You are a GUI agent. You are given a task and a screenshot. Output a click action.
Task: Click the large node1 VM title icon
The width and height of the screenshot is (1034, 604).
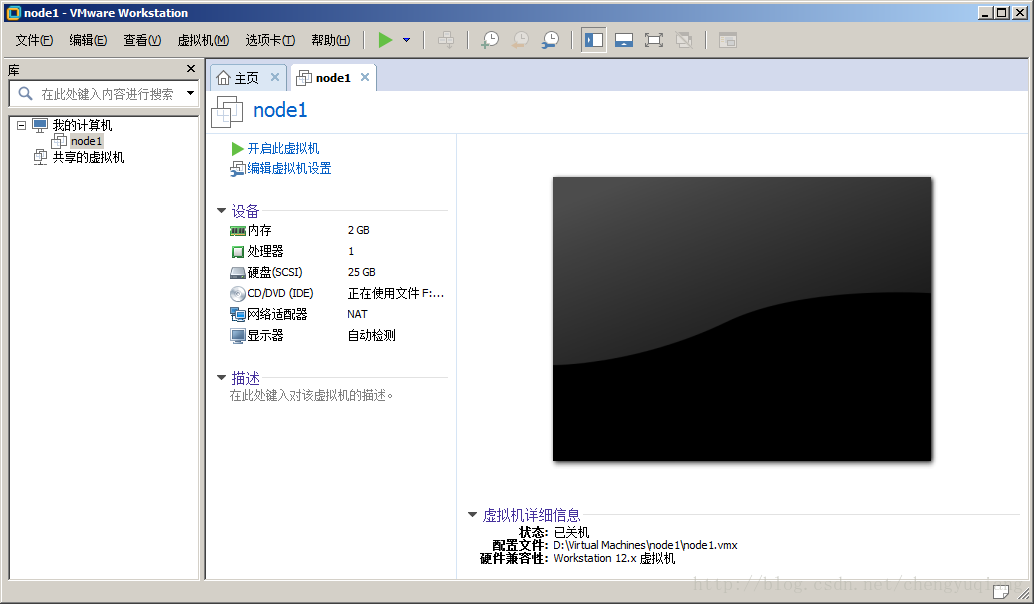pos(227,112)
